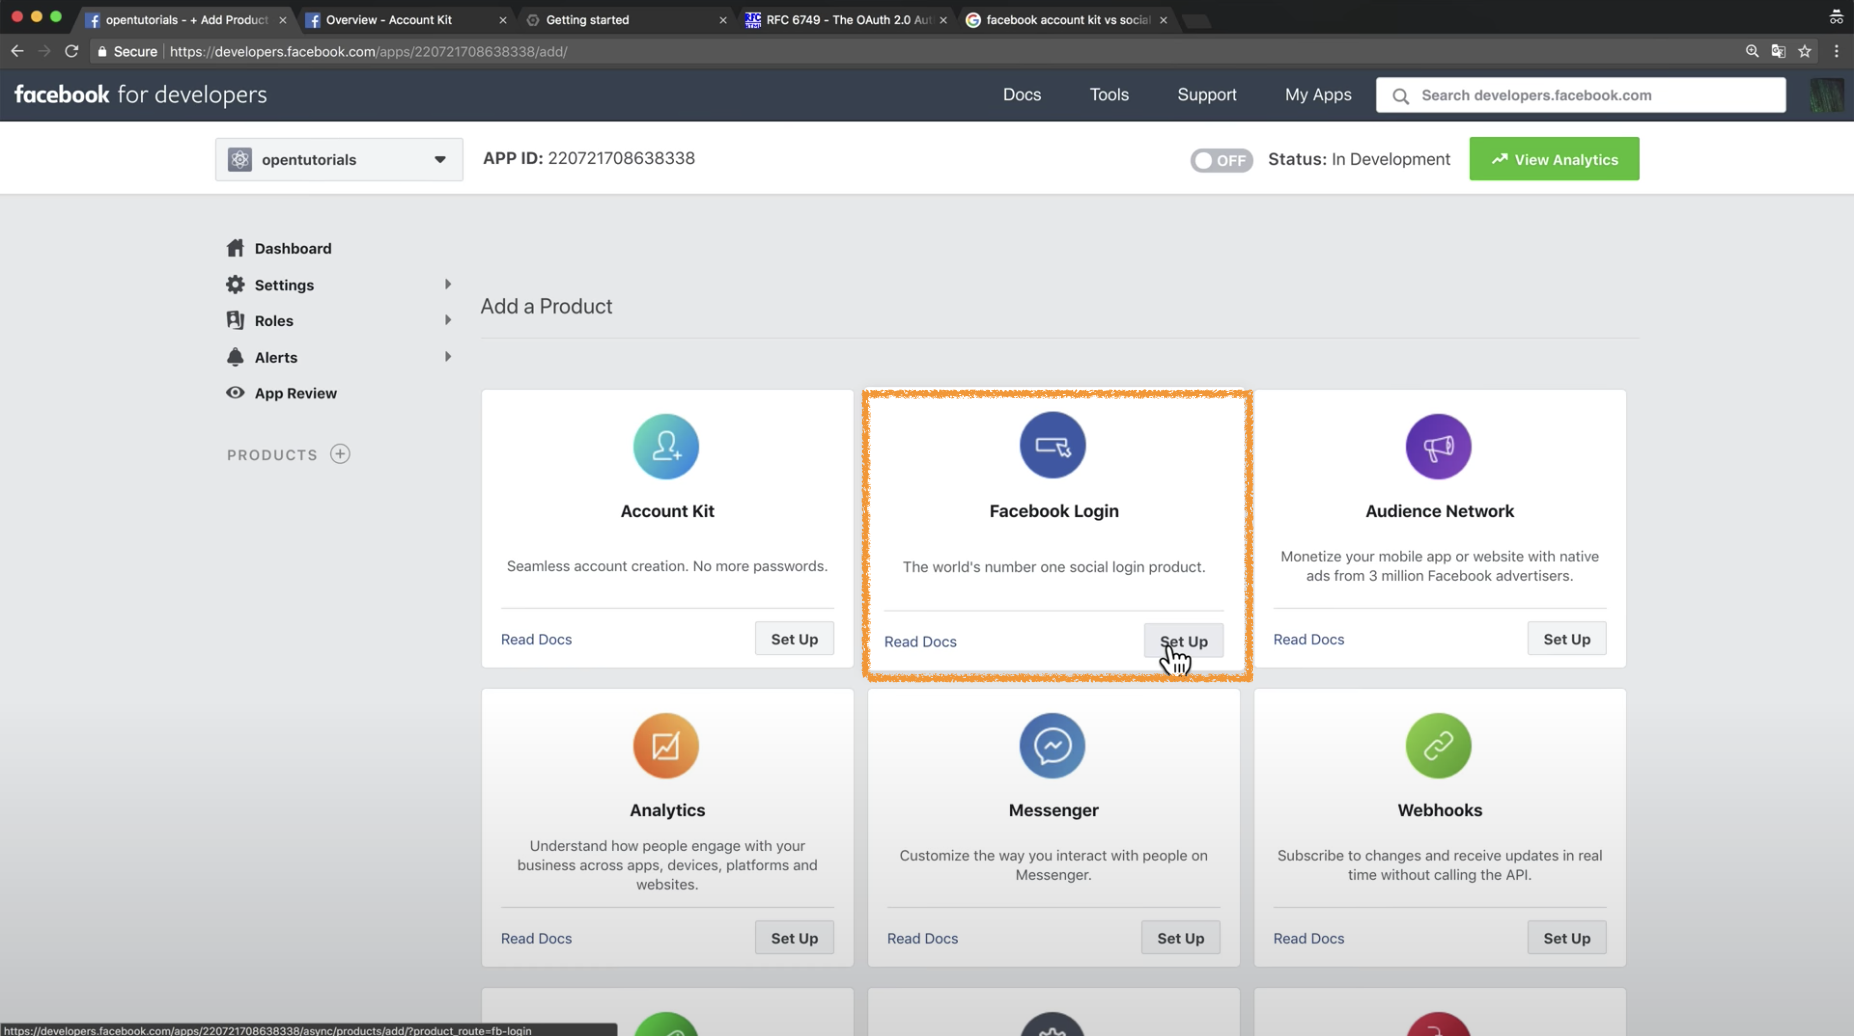1854x1036 pixels.
Task: Open Dashboard in the sidebar
Action: click(293, 248)
